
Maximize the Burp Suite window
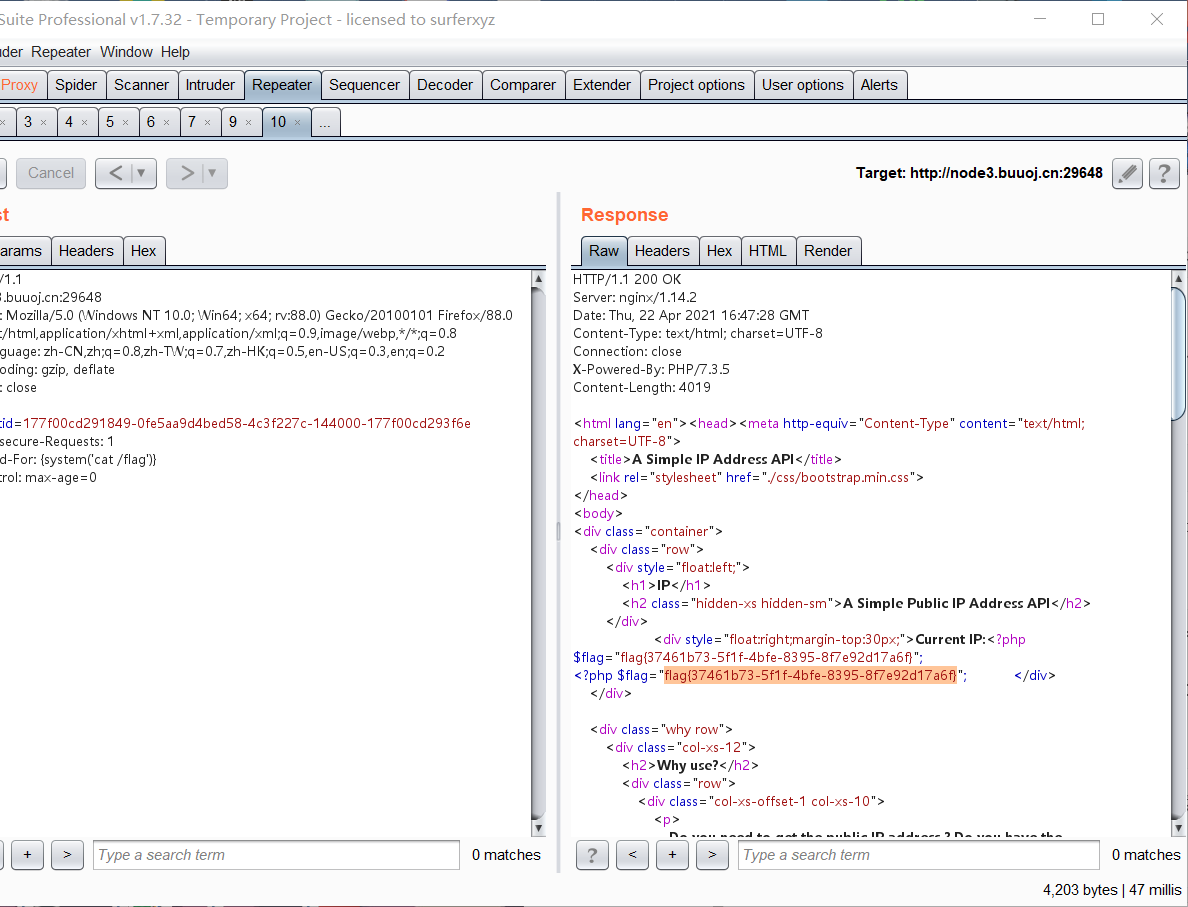point(1098,20)
